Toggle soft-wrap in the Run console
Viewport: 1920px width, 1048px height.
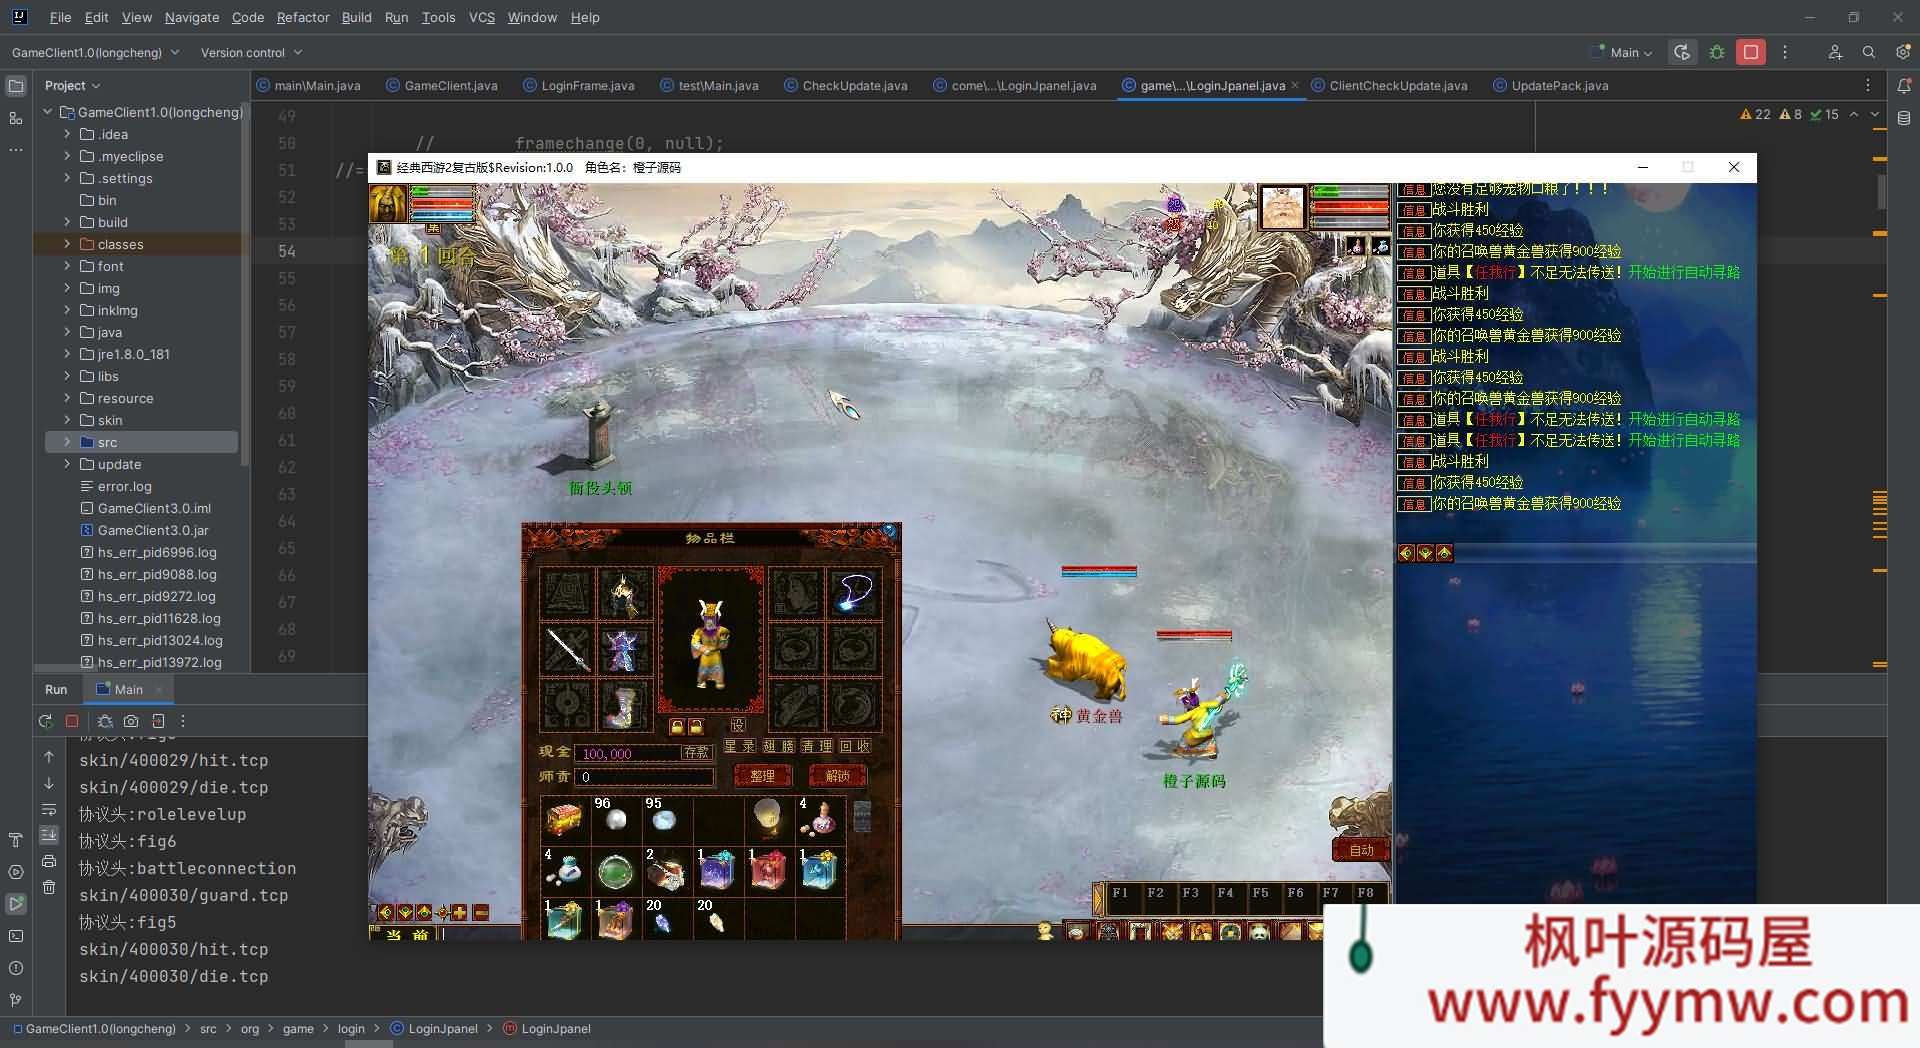click(x=49, y=809)
